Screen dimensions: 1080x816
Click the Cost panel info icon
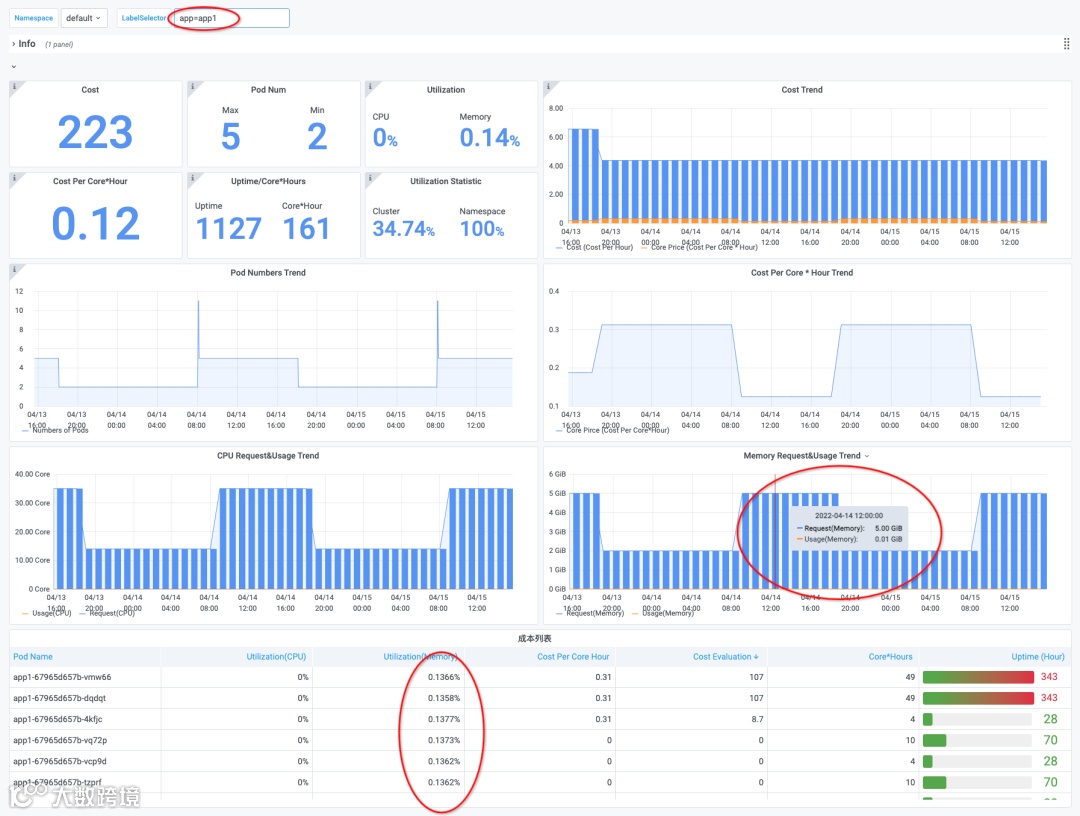[14, 86]
